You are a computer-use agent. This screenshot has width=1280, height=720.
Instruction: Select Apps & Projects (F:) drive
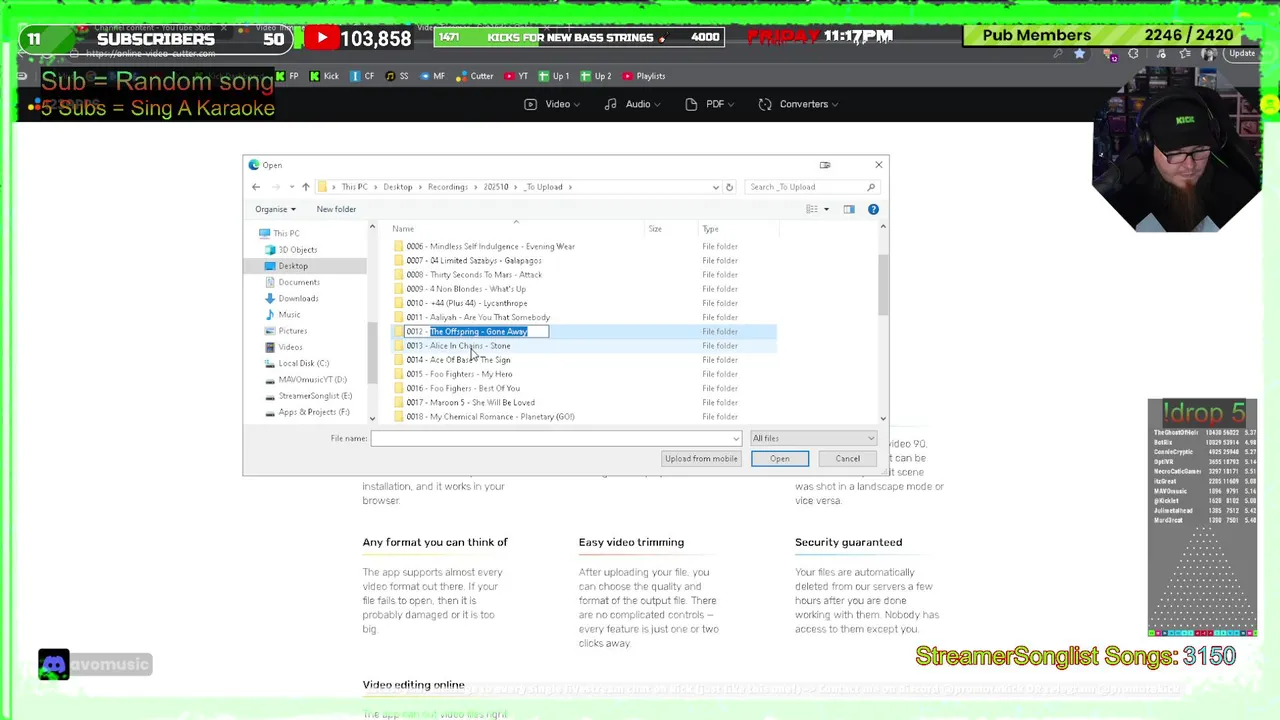coord(314,412)
